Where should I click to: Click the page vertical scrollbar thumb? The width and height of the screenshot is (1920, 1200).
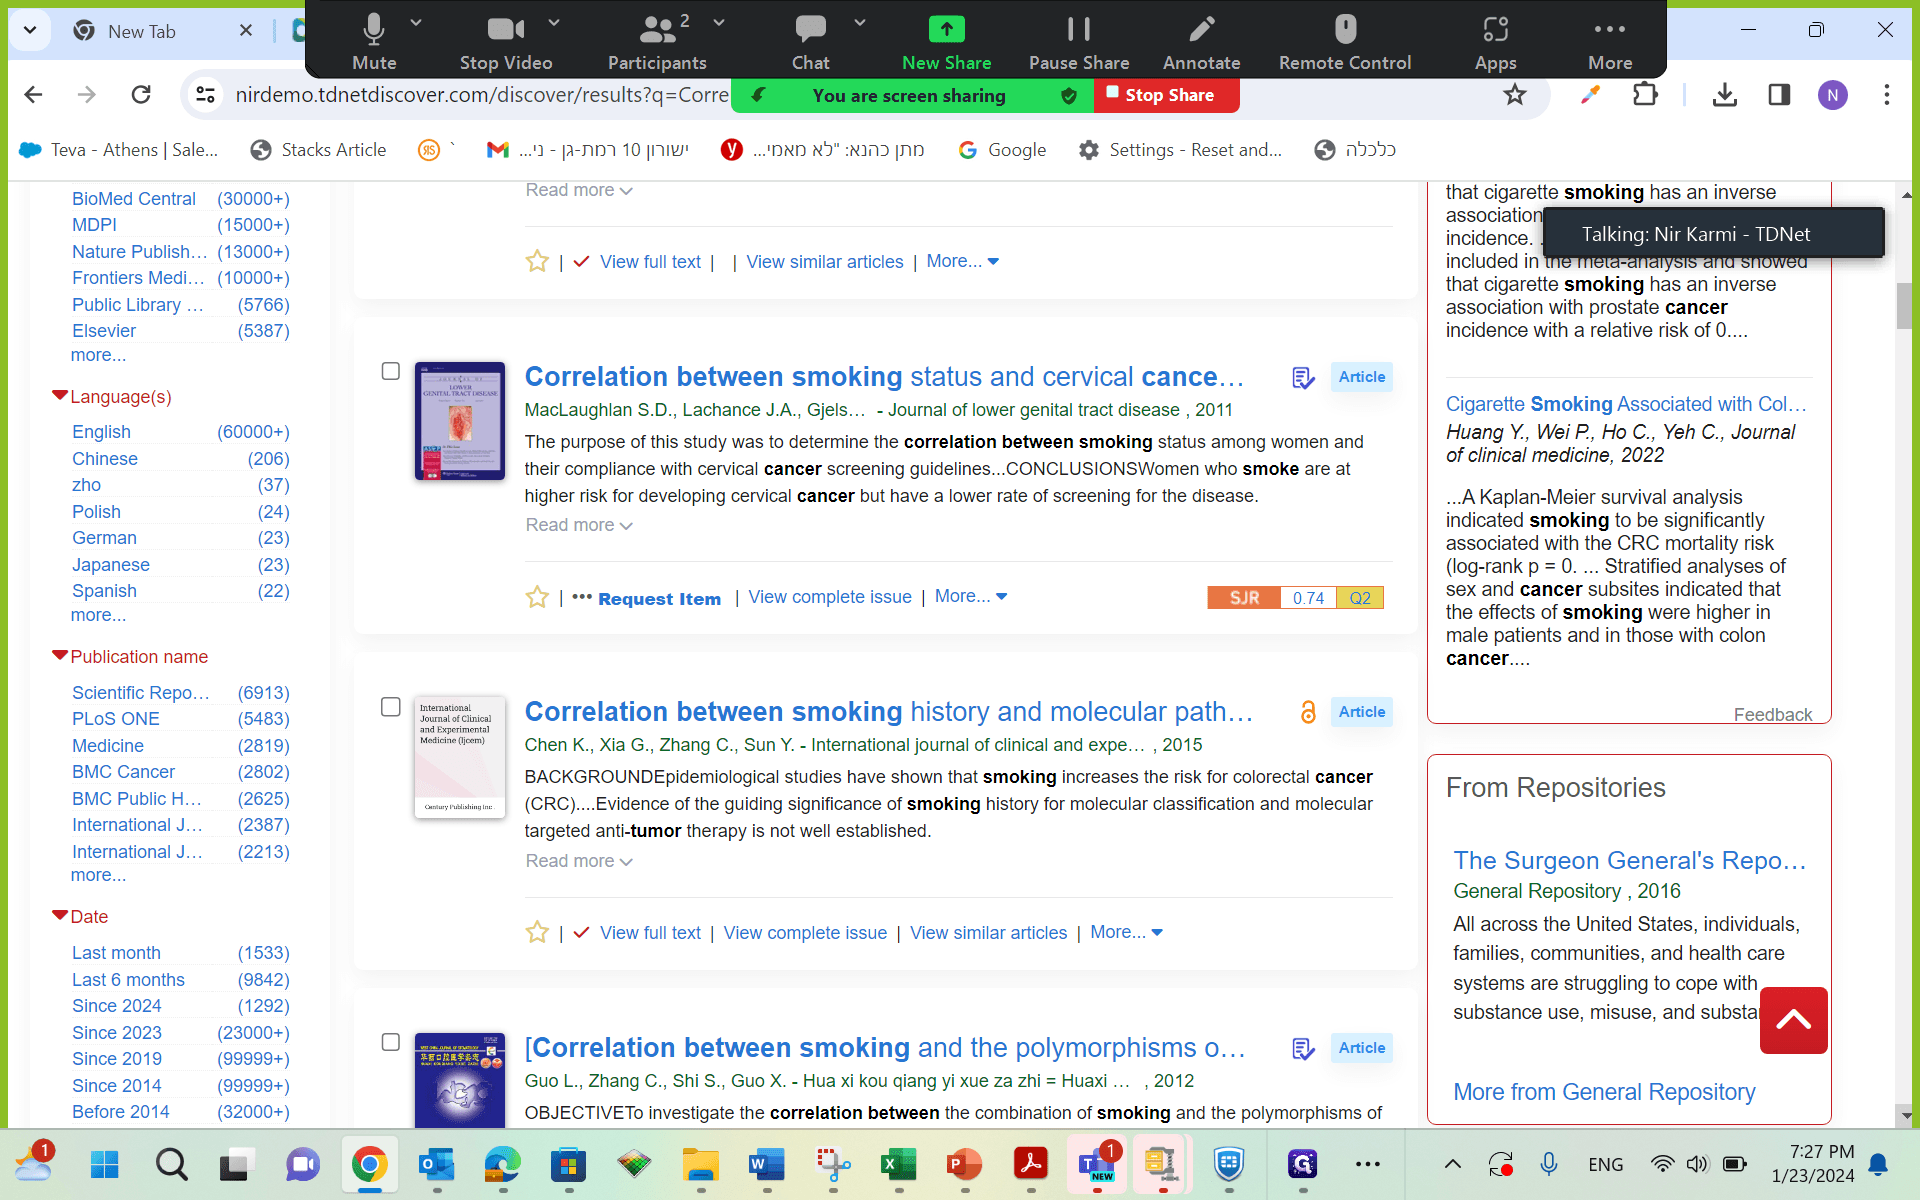(x=1904, y=305)
